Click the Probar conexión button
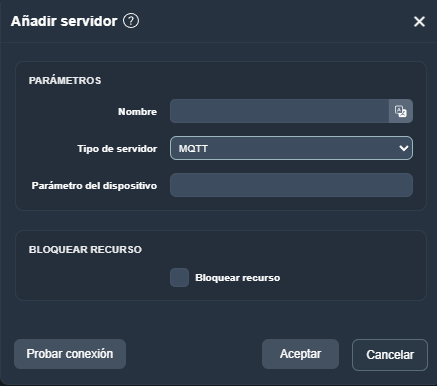The height and width of the screenshot is (386, 437). pyautogui.click(x=70, y=354)
